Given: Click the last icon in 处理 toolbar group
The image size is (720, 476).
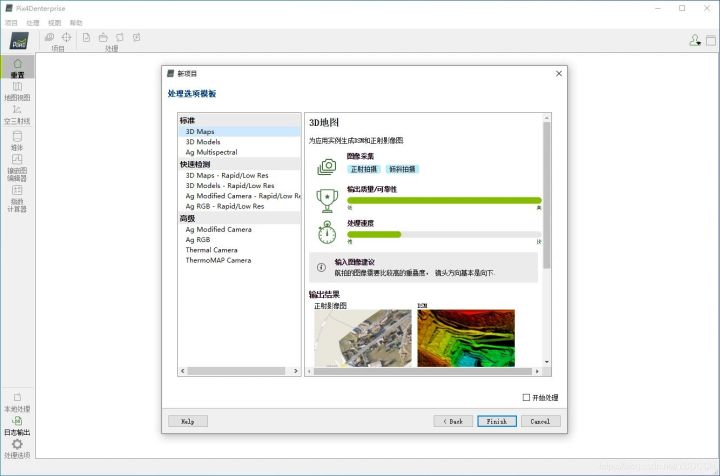Looking at the screenshot, I should pyautogui.click(x=136, y=37).
